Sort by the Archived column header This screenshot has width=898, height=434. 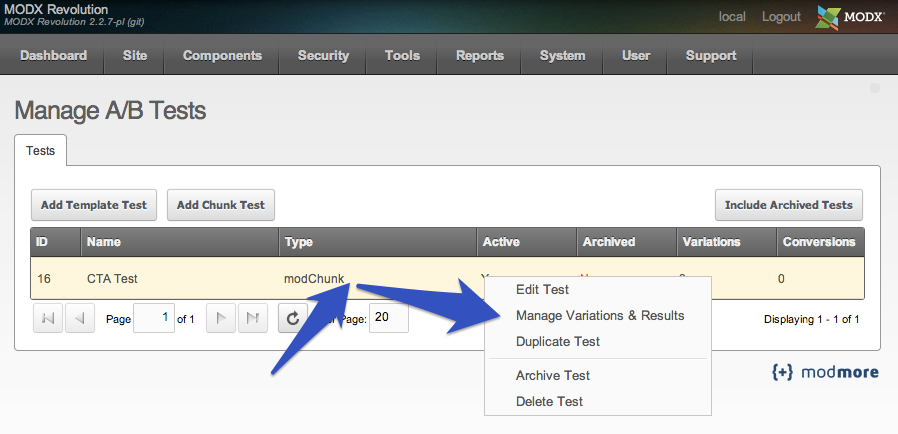(627, 242)
